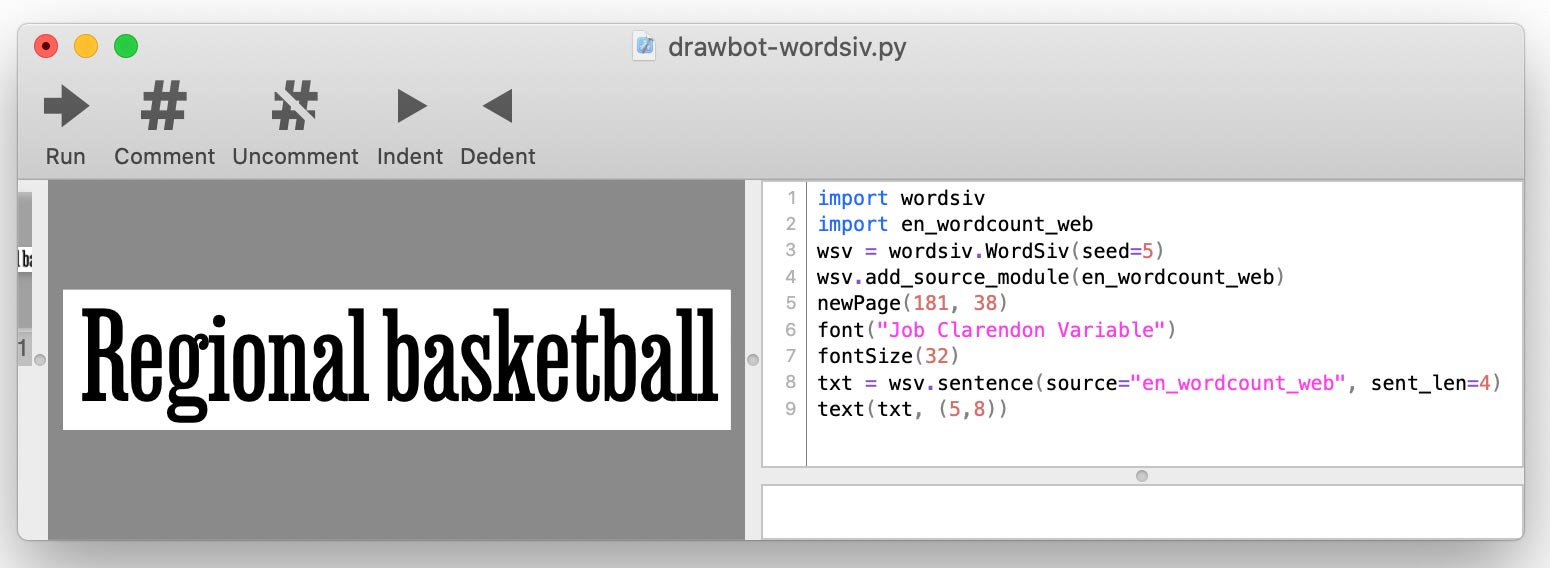Click the splitter handle between canvas and code editor

pyautogui.click(x=753, y=360)
